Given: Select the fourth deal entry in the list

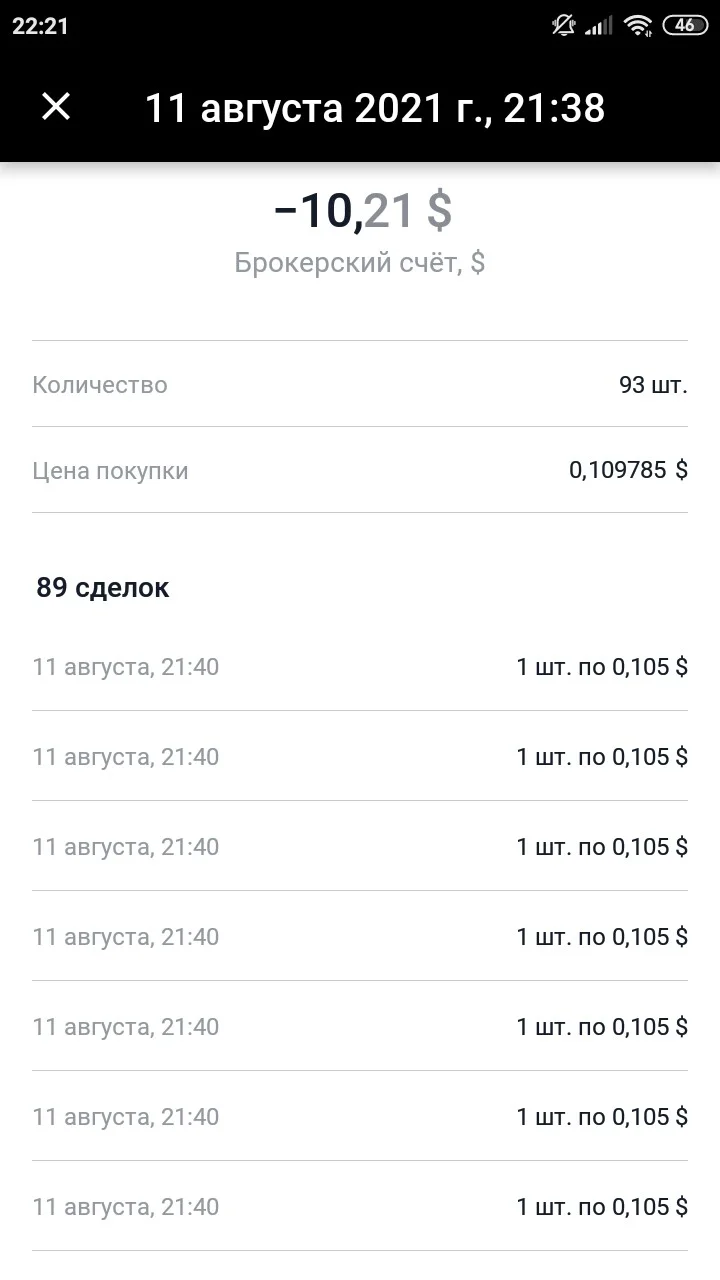Looking at the screenshot, I should [x=360, y=937].
